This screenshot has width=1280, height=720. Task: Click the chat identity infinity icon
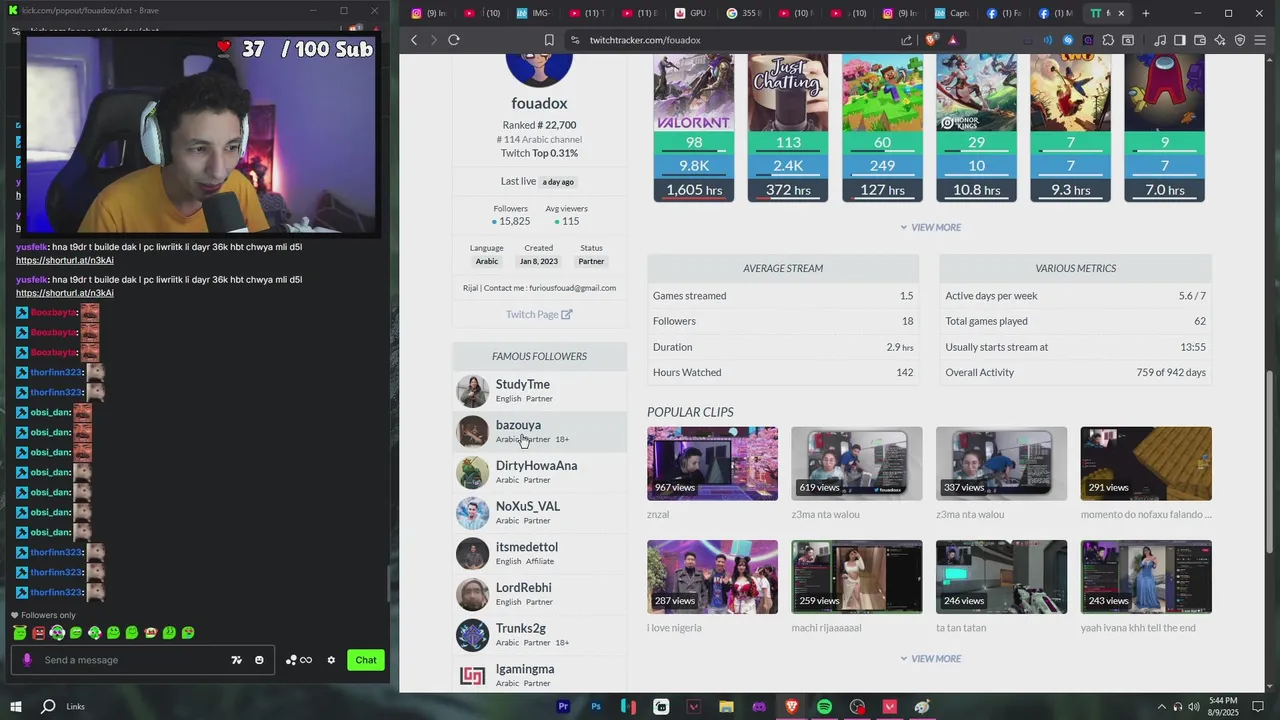(x=306, y=660)
